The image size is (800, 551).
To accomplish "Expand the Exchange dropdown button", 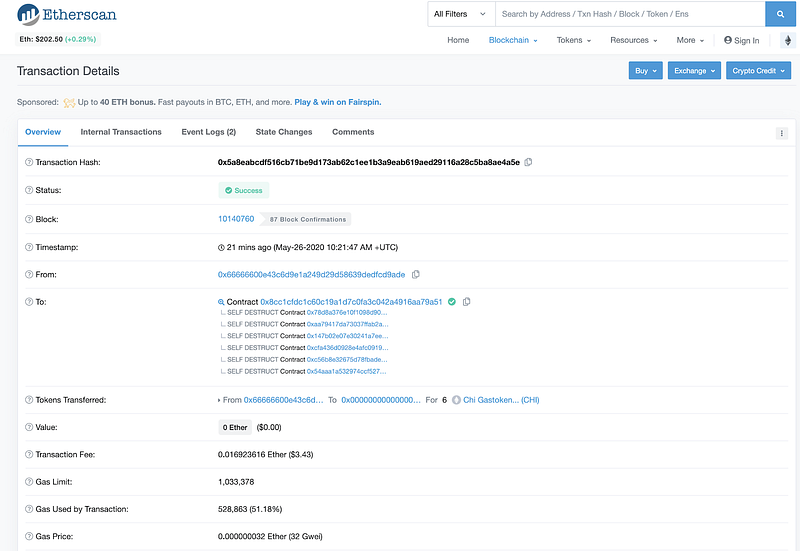I will tap(694, 71).
